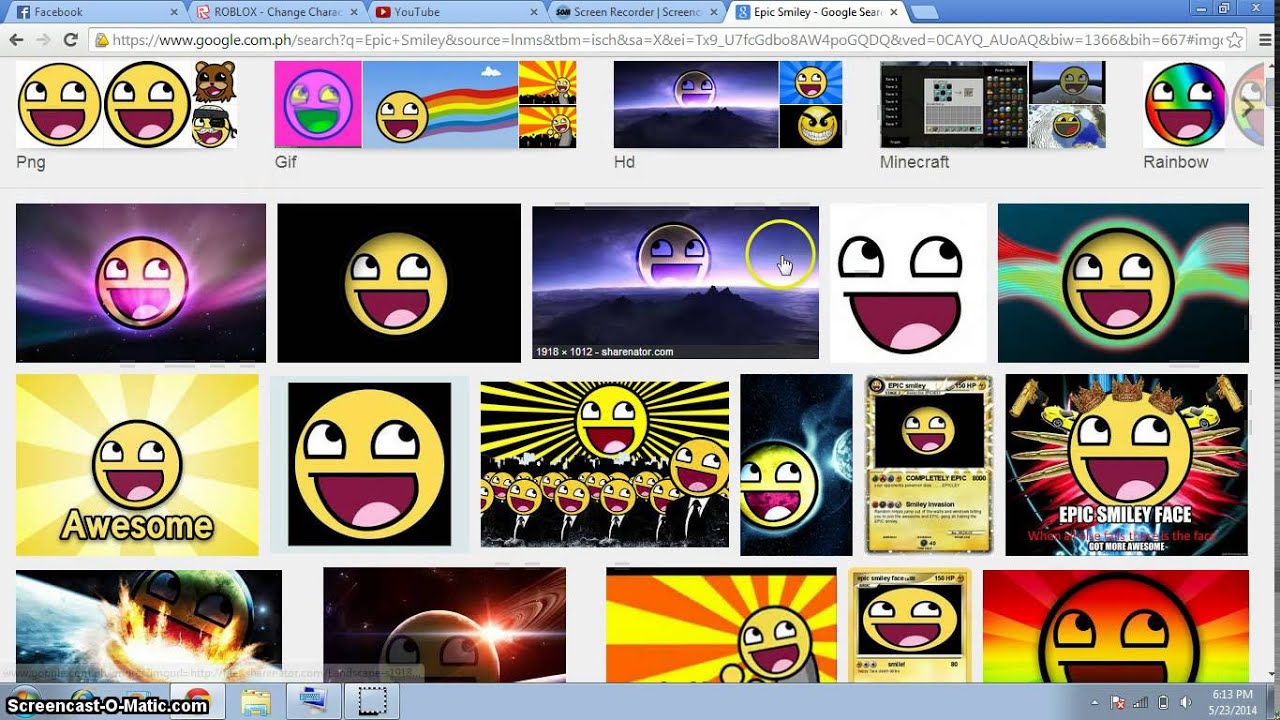
Task: Show hidden system tray icons
Action: click(1095, 702)
